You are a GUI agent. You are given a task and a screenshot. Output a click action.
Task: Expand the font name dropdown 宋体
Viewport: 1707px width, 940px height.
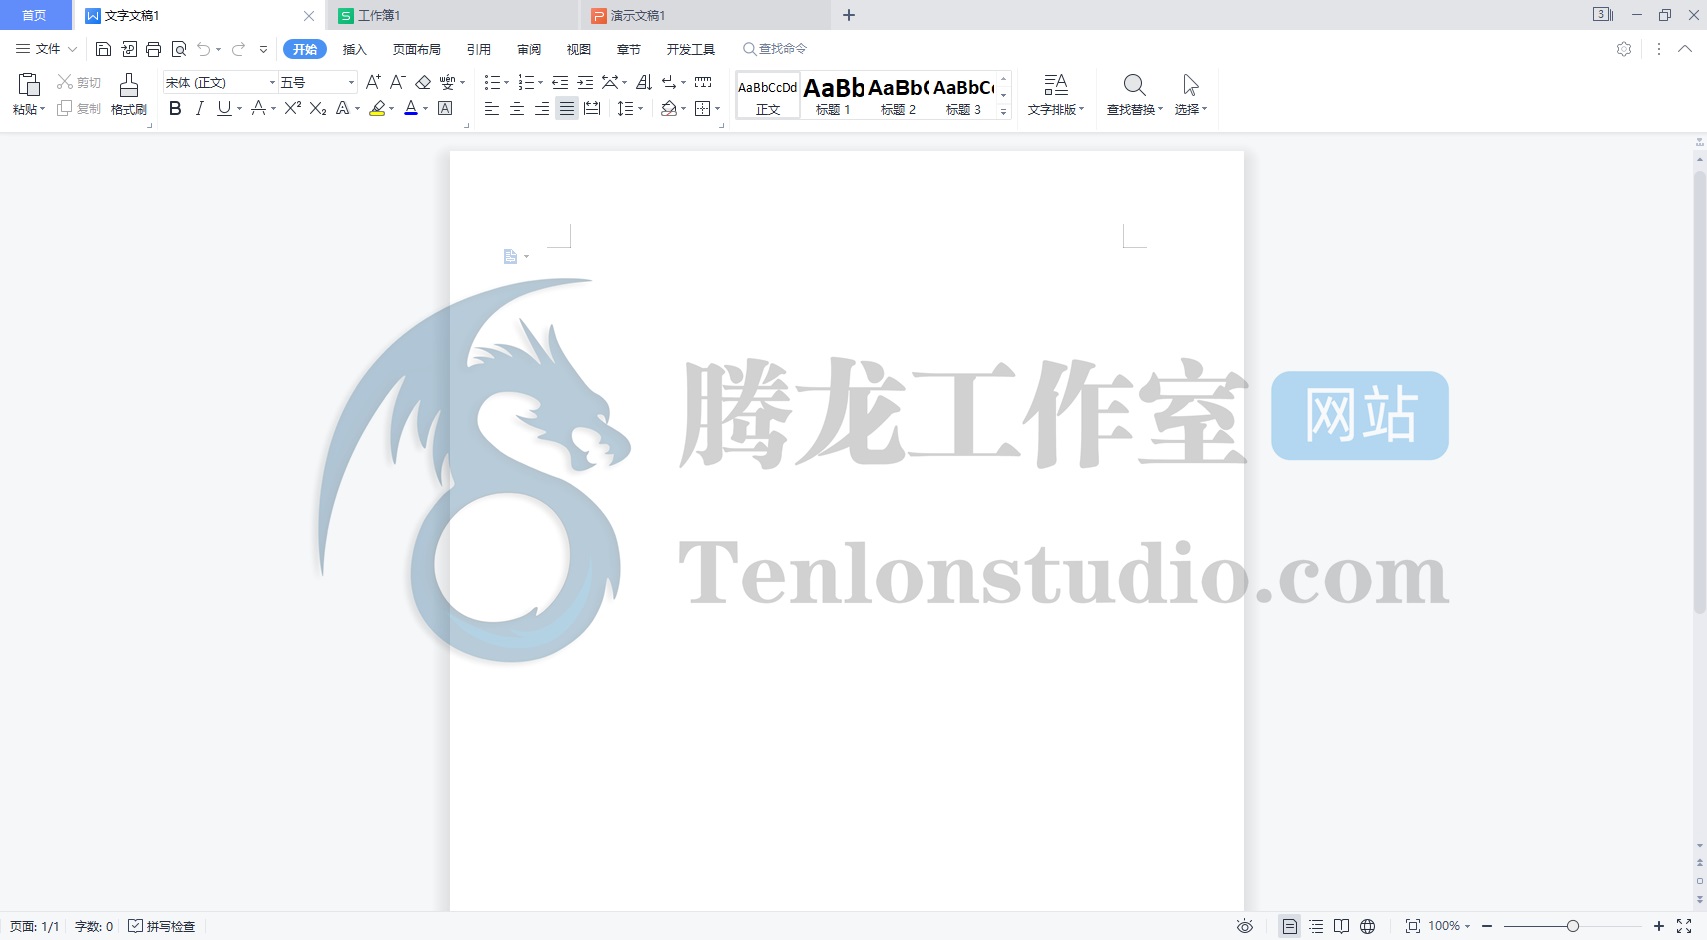coord(272,82)
